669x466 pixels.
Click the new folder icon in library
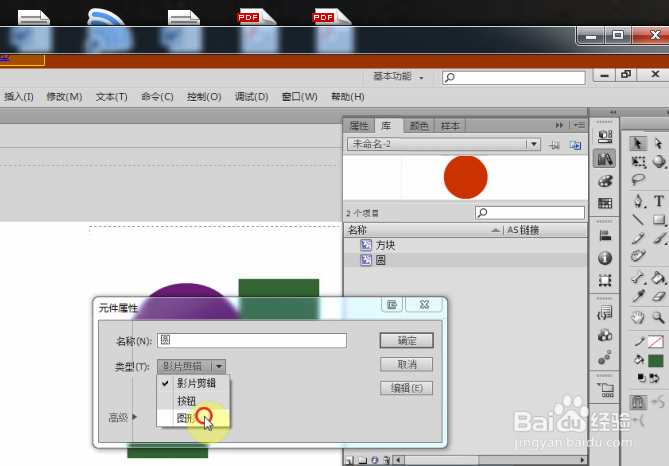tap(362, 460)
